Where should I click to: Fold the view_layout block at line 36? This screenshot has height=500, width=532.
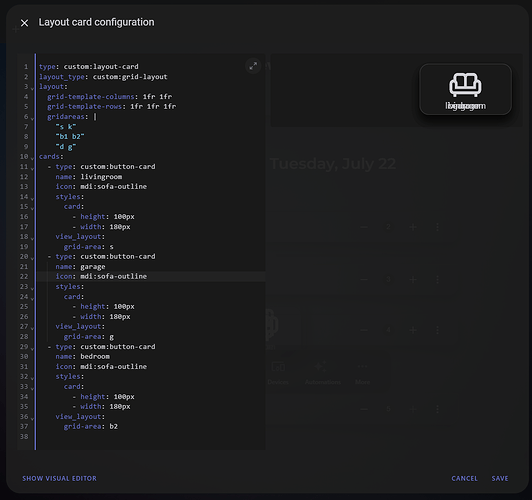coord(33,418)
